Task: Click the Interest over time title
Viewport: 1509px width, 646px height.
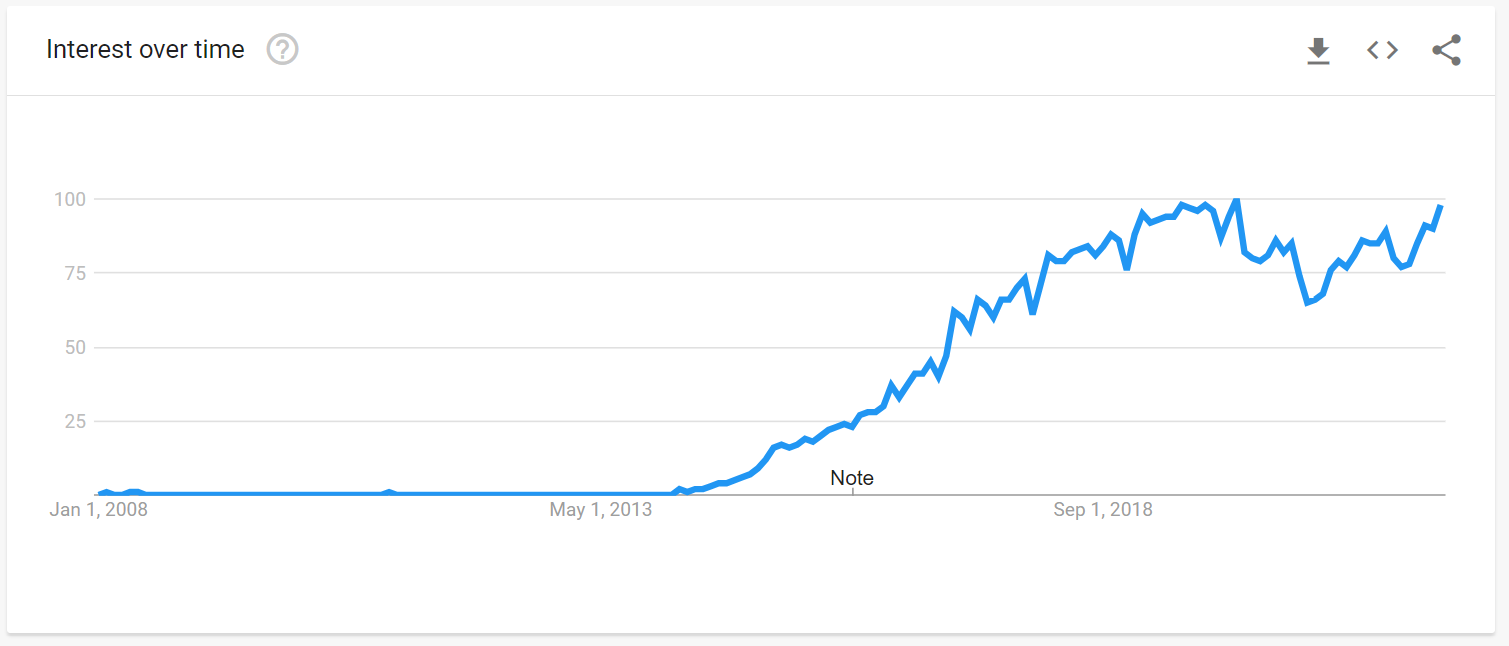Action: (144, 49)
